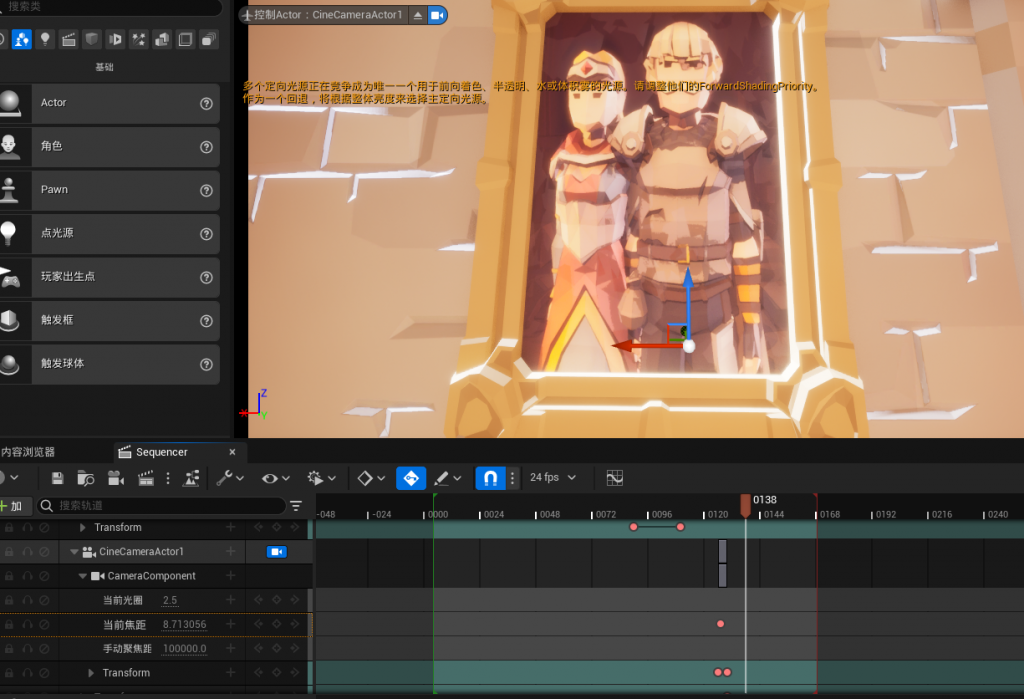
Task: Click the 当前焦距 value 8.713056
Action: click(184, 625)
